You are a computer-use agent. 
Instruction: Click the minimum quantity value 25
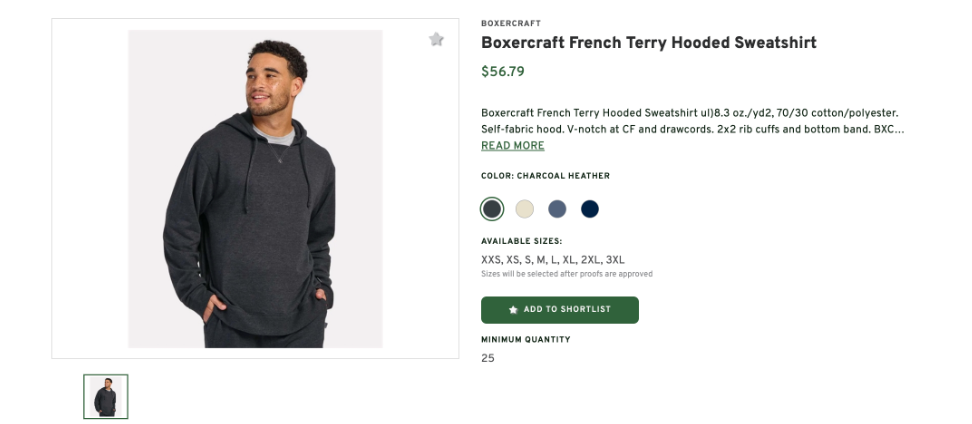(488, 358)
